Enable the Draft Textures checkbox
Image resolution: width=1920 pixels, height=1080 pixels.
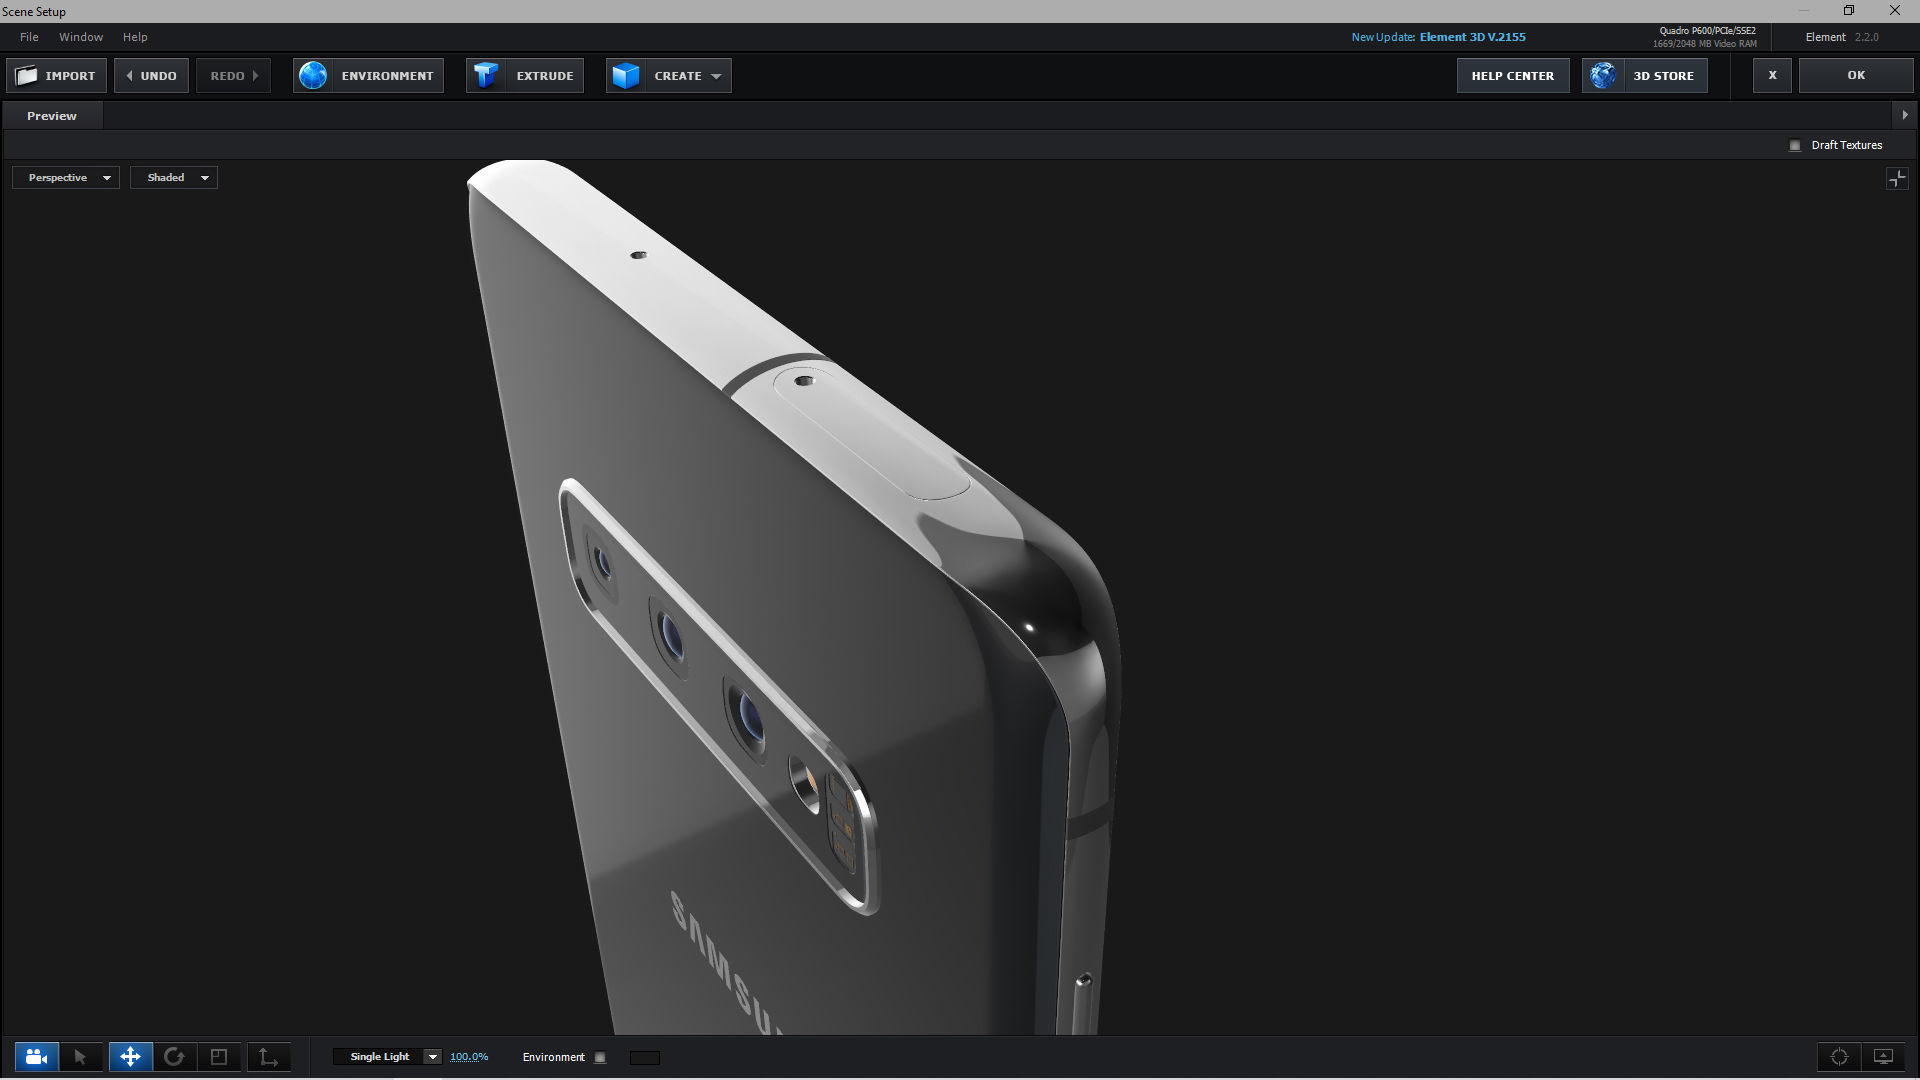1795,146
